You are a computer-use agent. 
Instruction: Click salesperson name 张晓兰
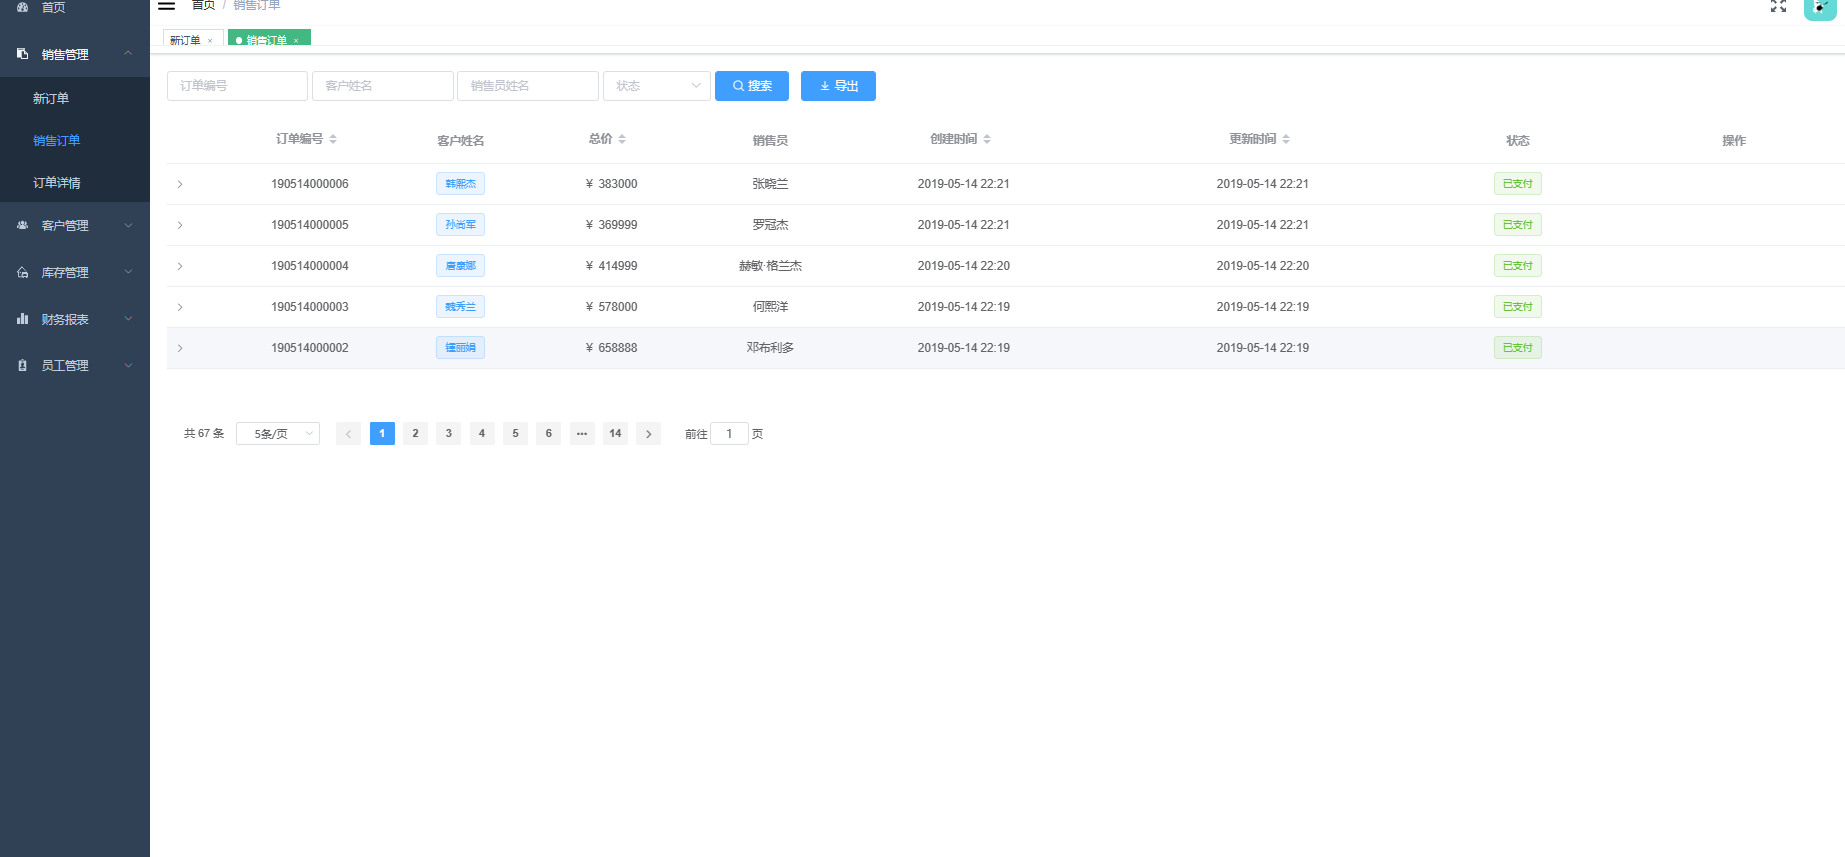pyautogui.click(x=770, y=184)
